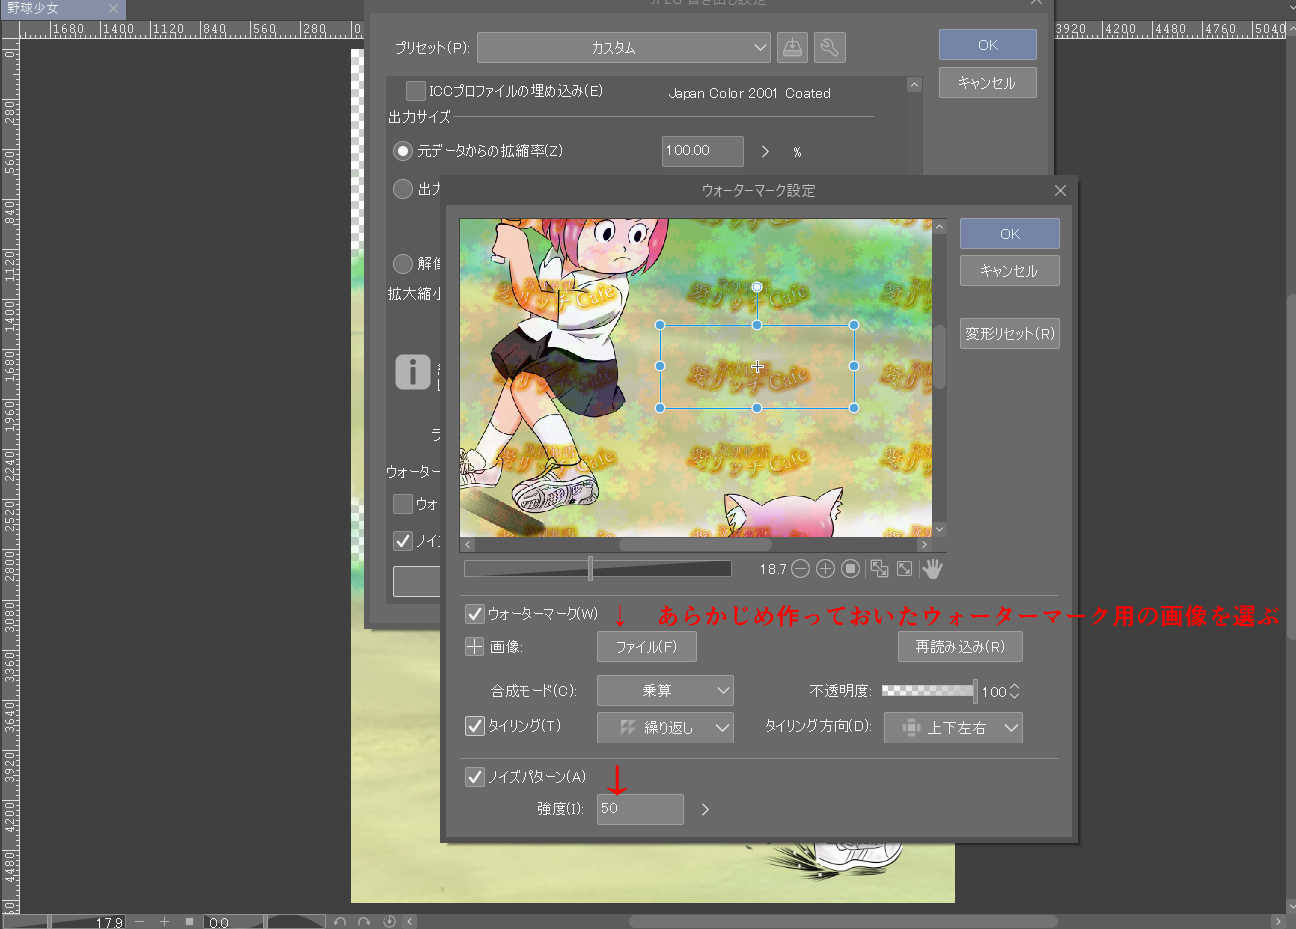Click the 強度 input field
This screenshot has width=1296, height=929.
tap(640, 809)
